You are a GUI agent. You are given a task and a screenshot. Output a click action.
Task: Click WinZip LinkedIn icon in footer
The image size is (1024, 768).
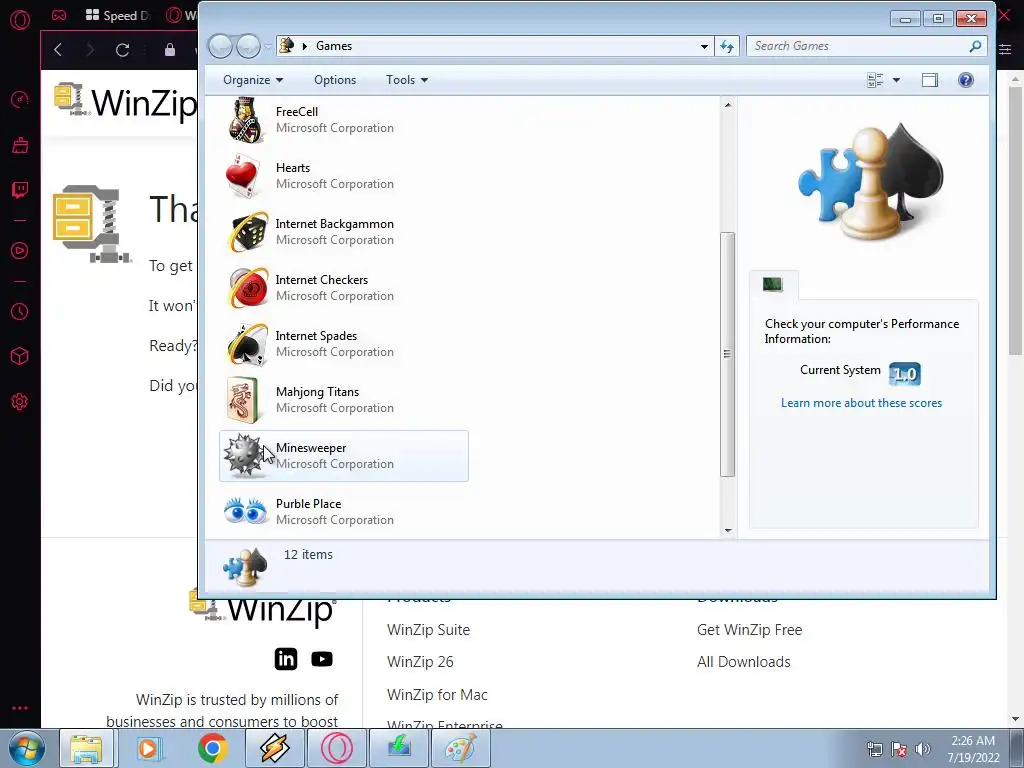coord(285,659)
